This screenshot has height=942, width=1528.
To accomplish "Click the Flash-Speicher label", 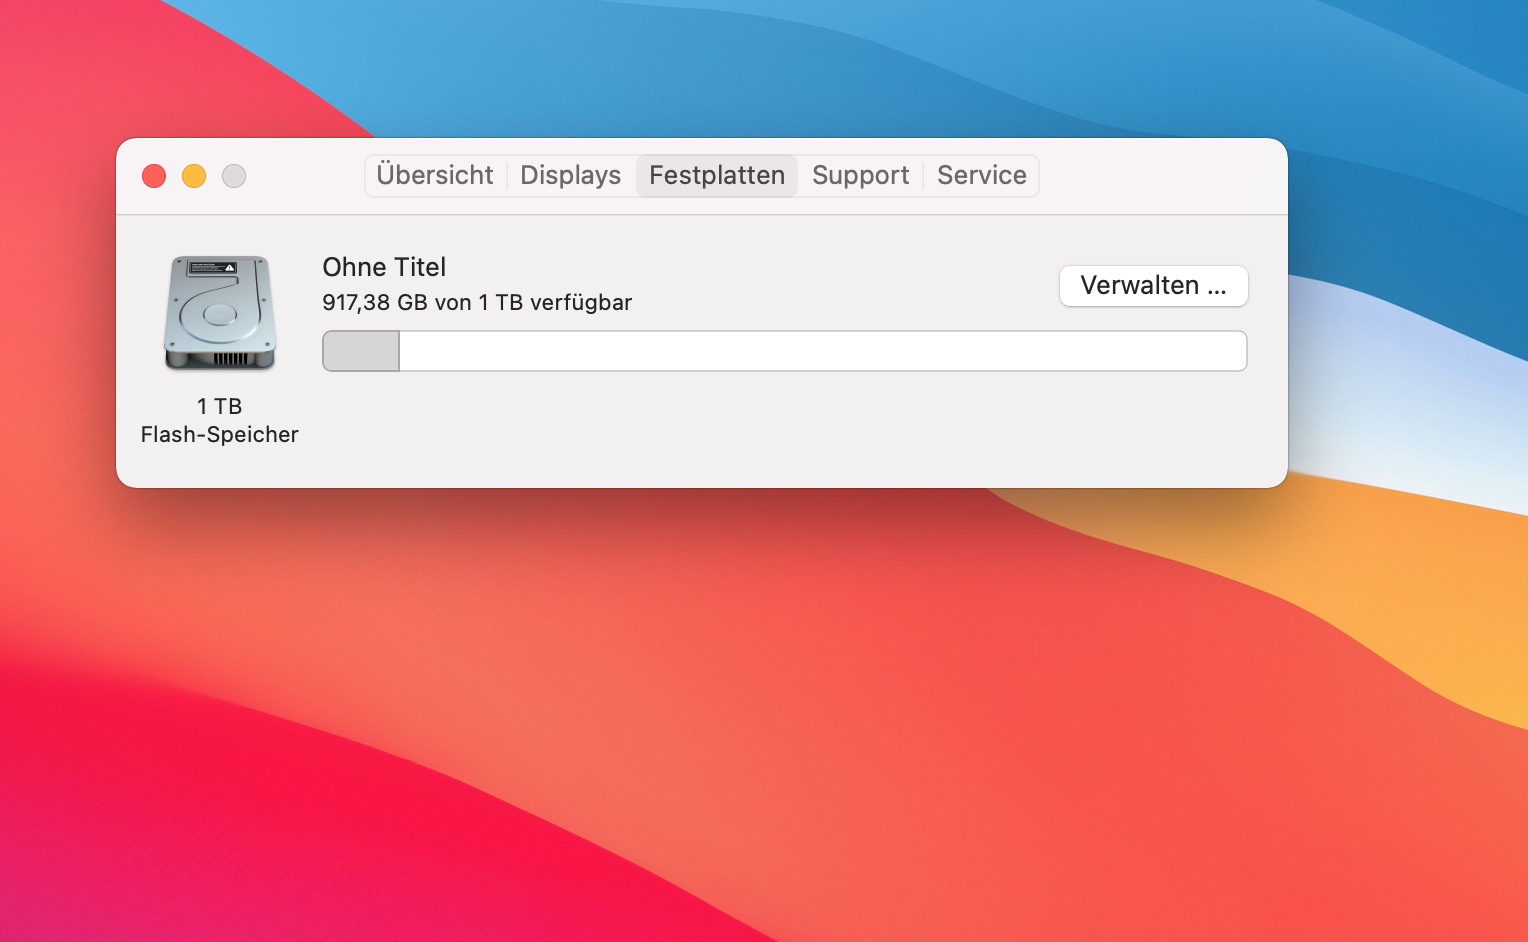I will pos(219,434).
